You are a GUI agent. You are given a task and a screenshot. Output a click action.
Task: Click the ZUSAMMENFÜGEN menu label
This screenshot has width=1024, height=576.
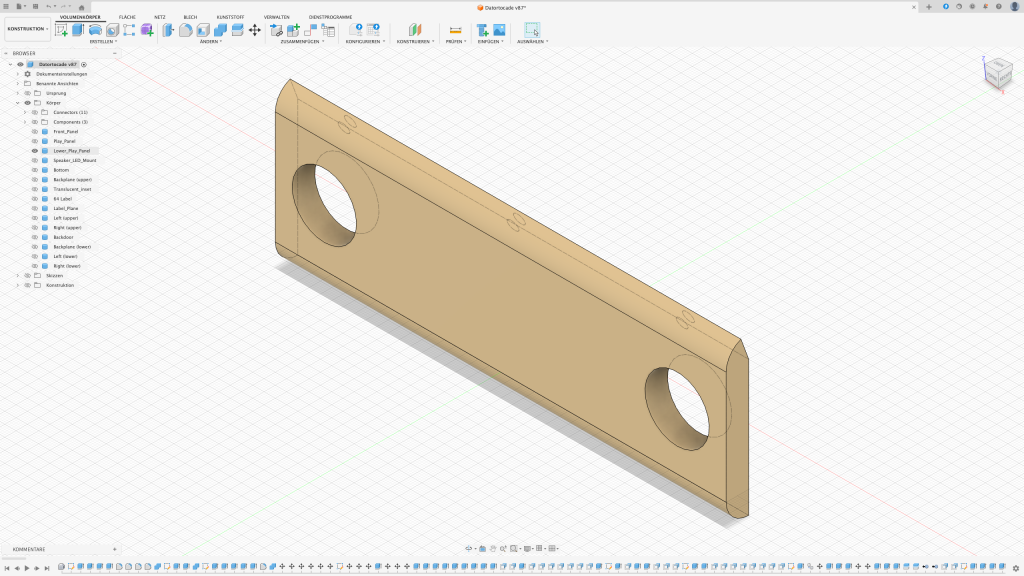coord(300,42)
